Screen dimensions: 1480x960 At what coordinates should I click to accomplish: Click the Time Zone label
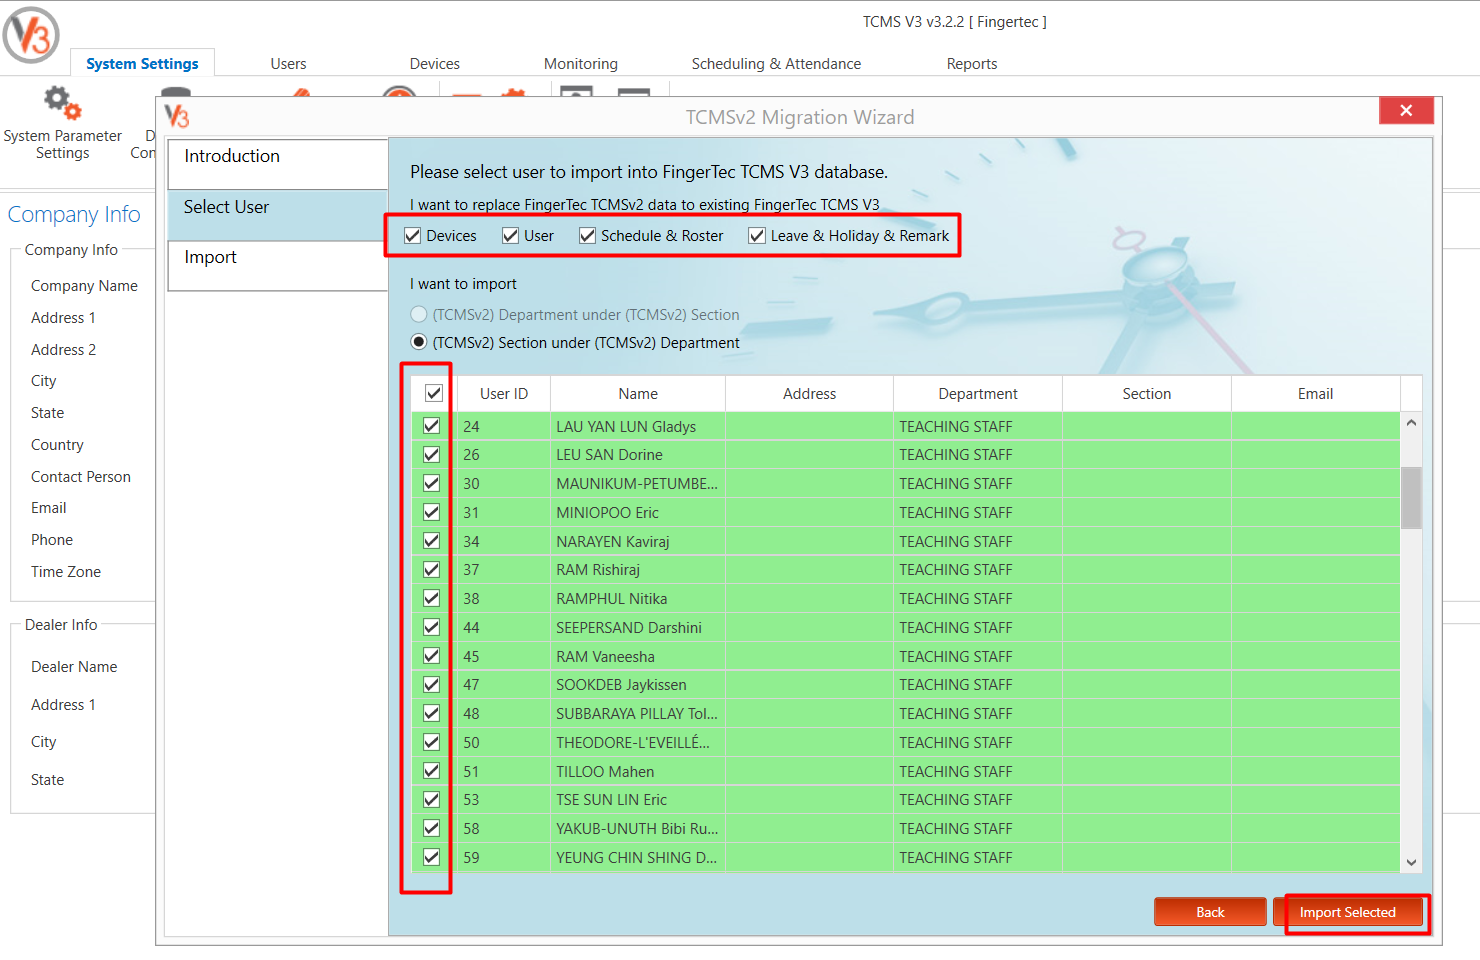[x=66, y=572]
